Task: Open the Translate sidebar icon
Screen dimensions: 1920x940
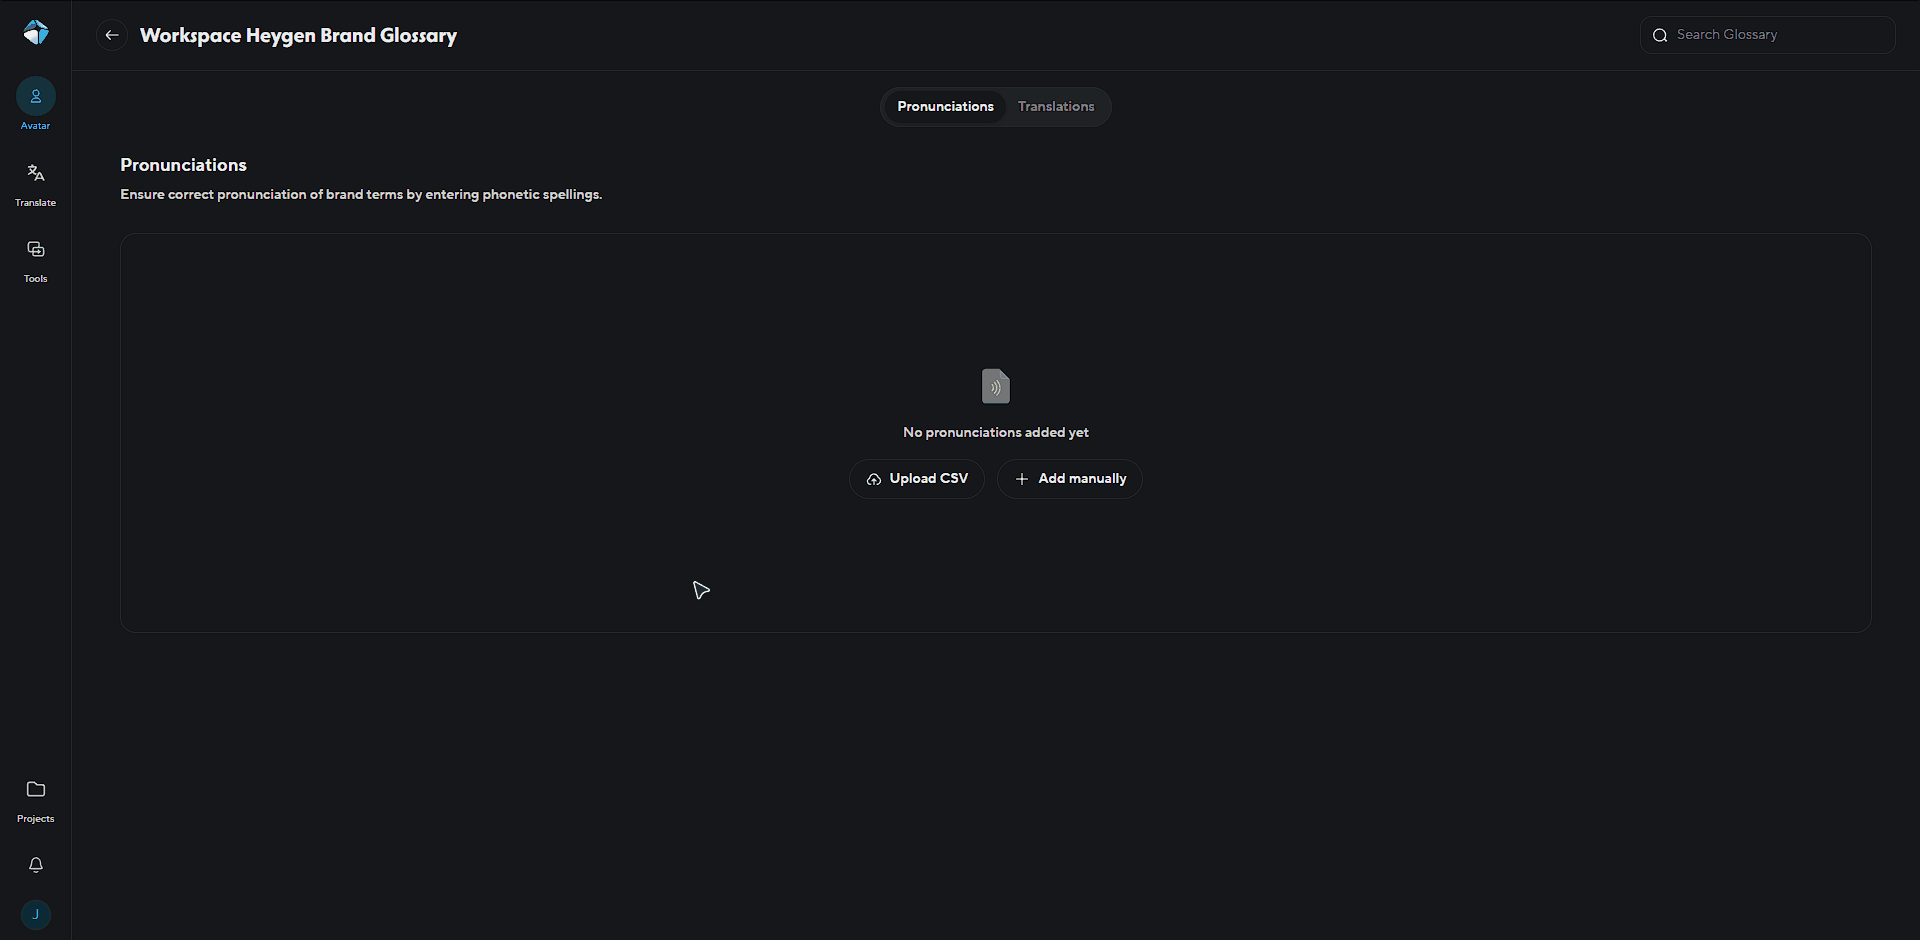Action: tap(36, 173)
